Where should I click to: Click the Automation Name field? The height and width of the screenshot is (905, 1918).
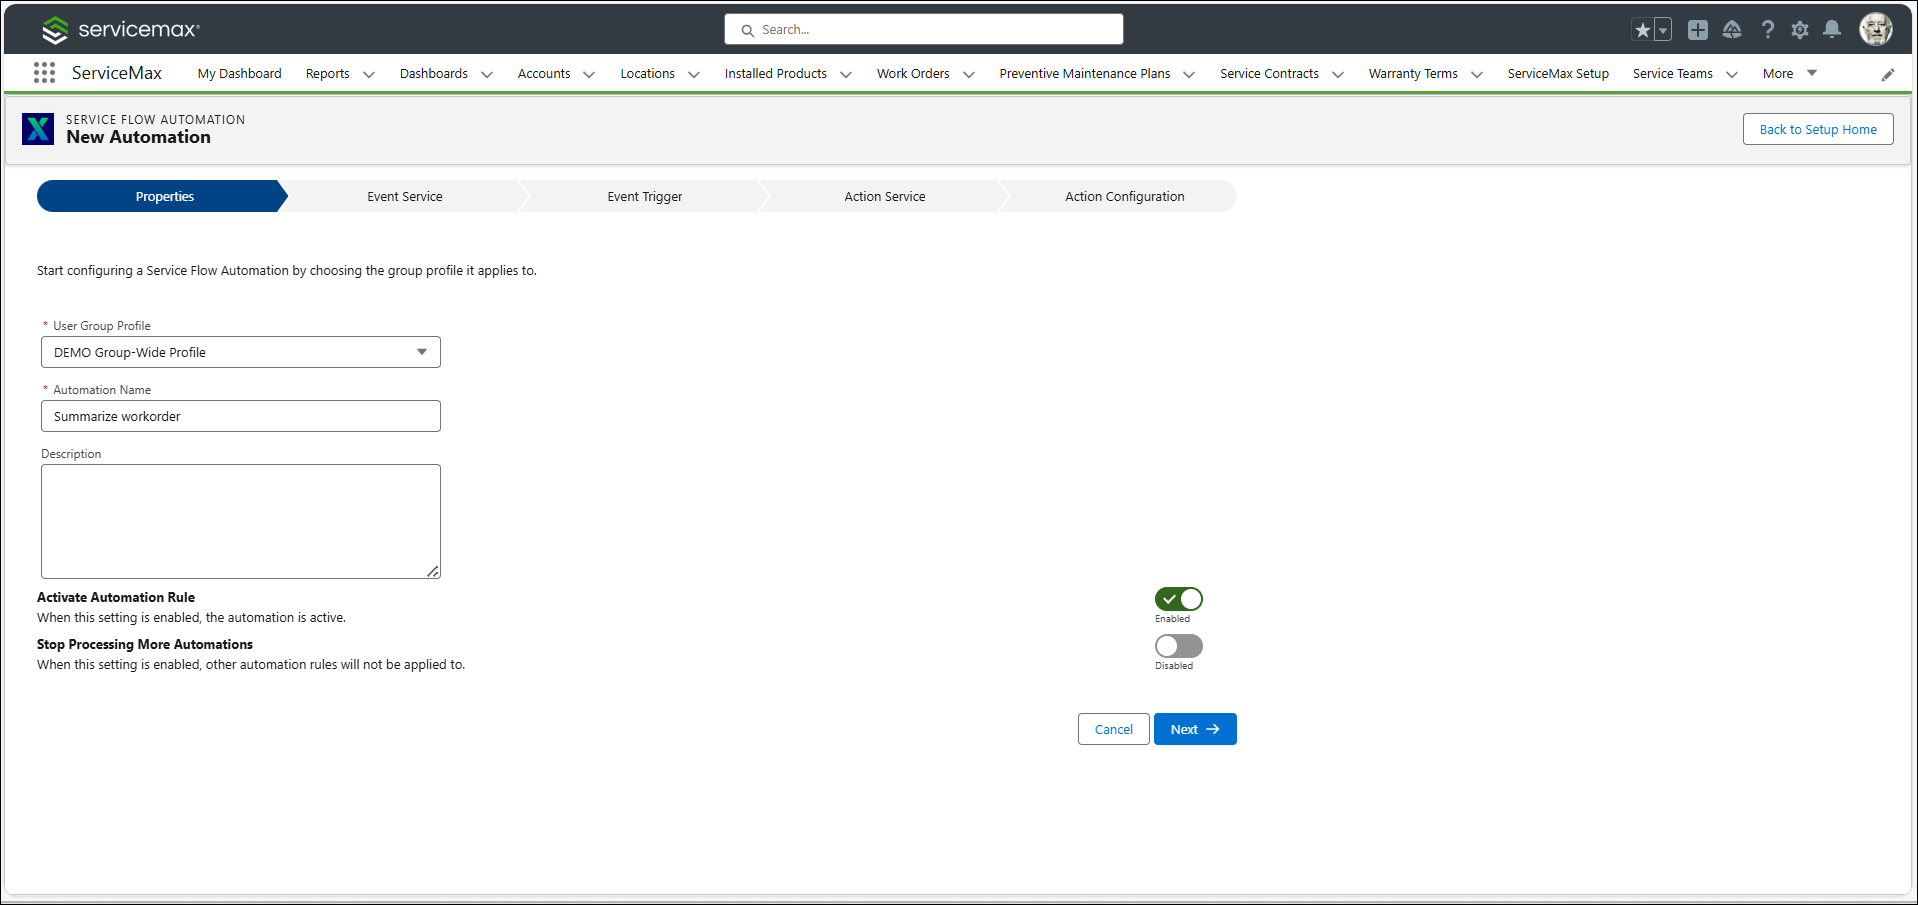[x=241, y=416]
